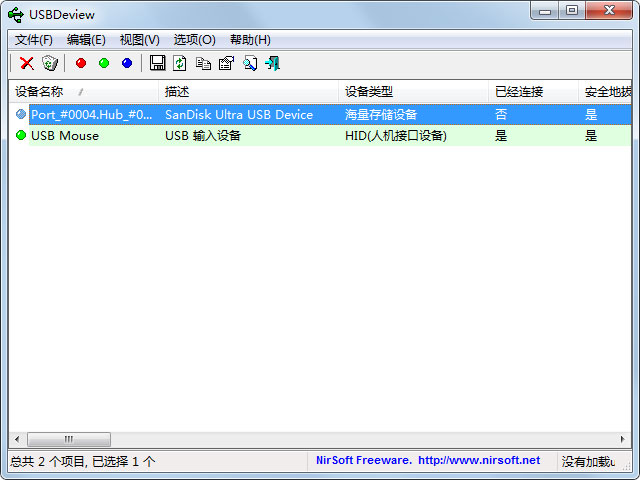The image size is (640, 480).
Task: Select the USB Mouse device row
Action: [65, 136]
